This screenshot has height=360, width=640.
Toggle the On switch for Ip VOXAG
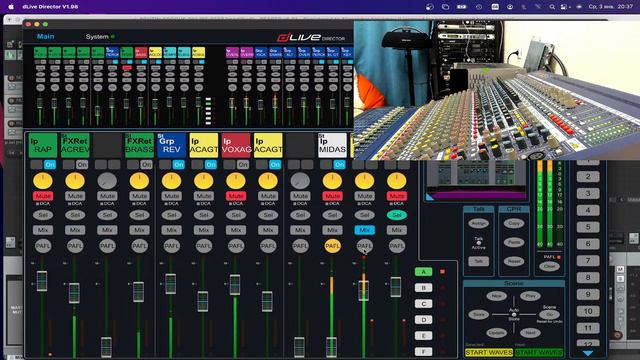[242, 164]
